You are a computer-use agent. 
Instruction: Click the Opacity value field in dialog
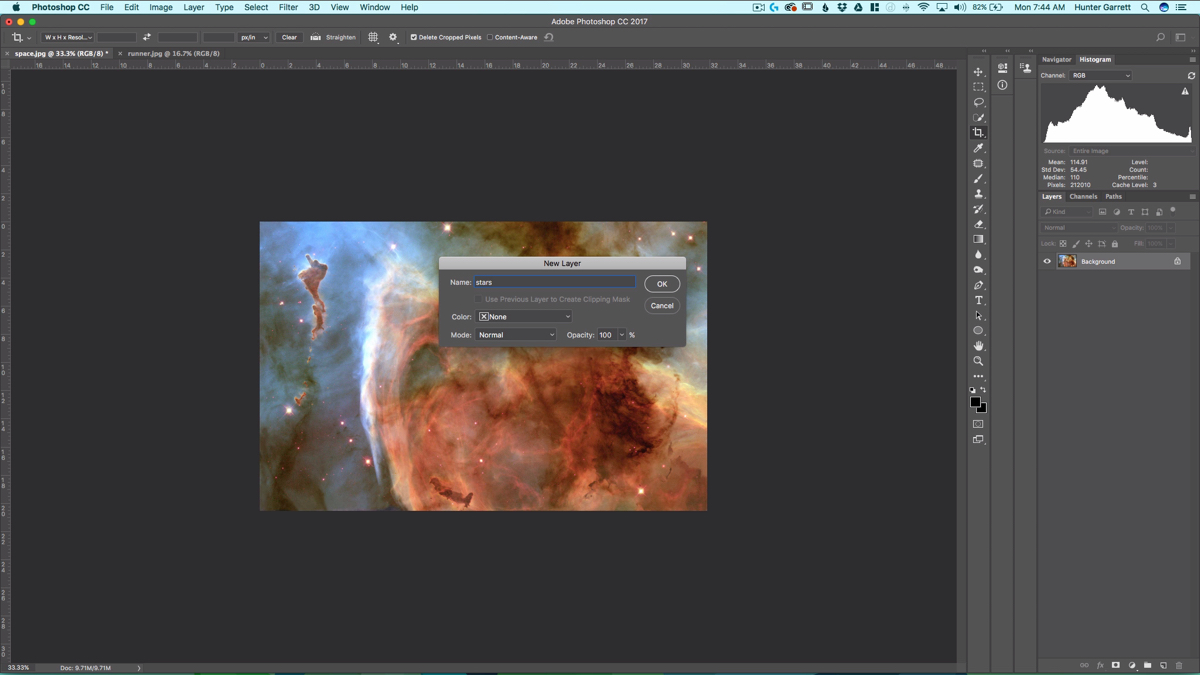tap(606, 335)
